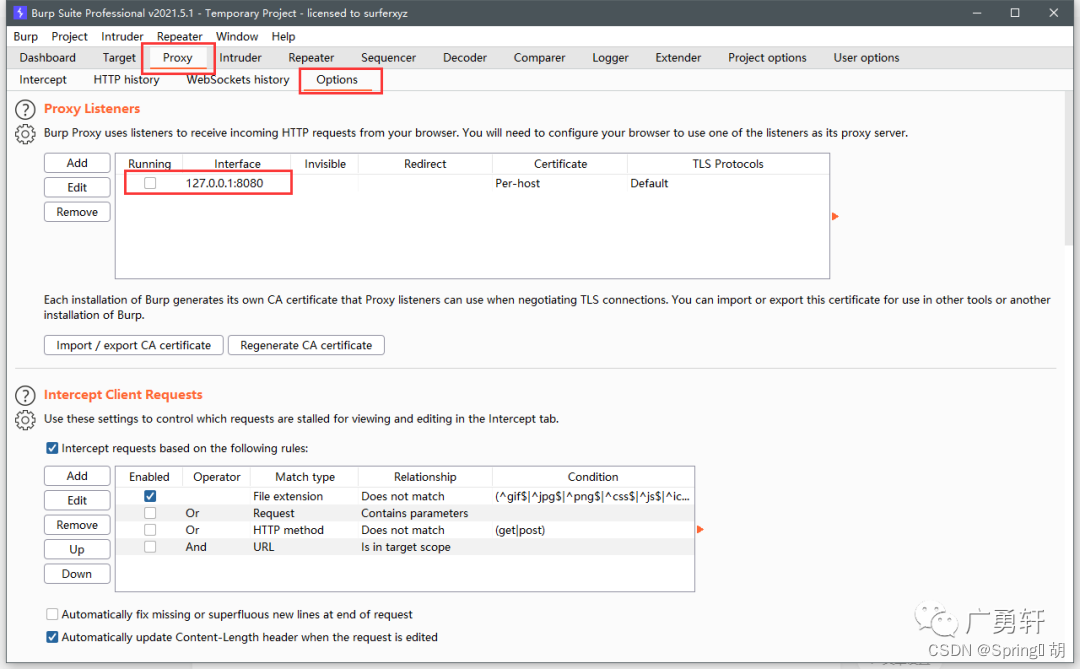The height and width of the screenshot is (669, 1080).
Task: Enable the 'Contains parameters' Request rule
Action: [x=149, y=513]
